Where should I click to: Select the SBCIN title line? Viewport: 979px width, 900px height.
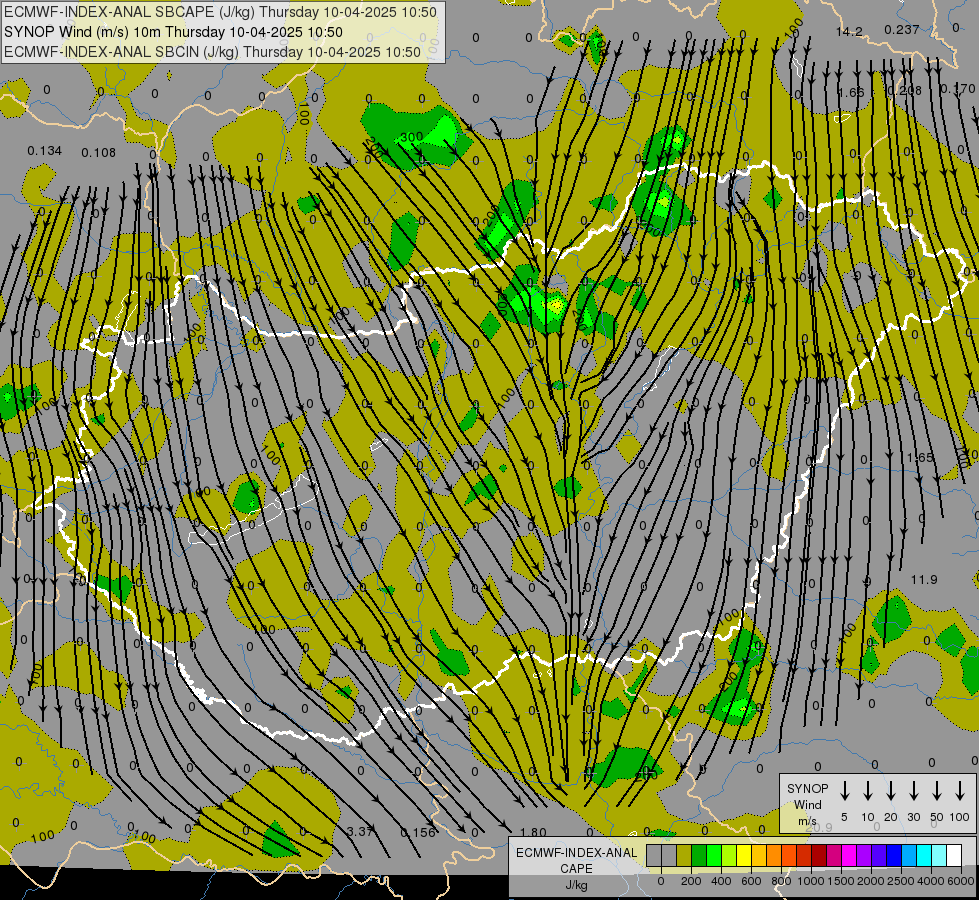(x=212, y=52)
